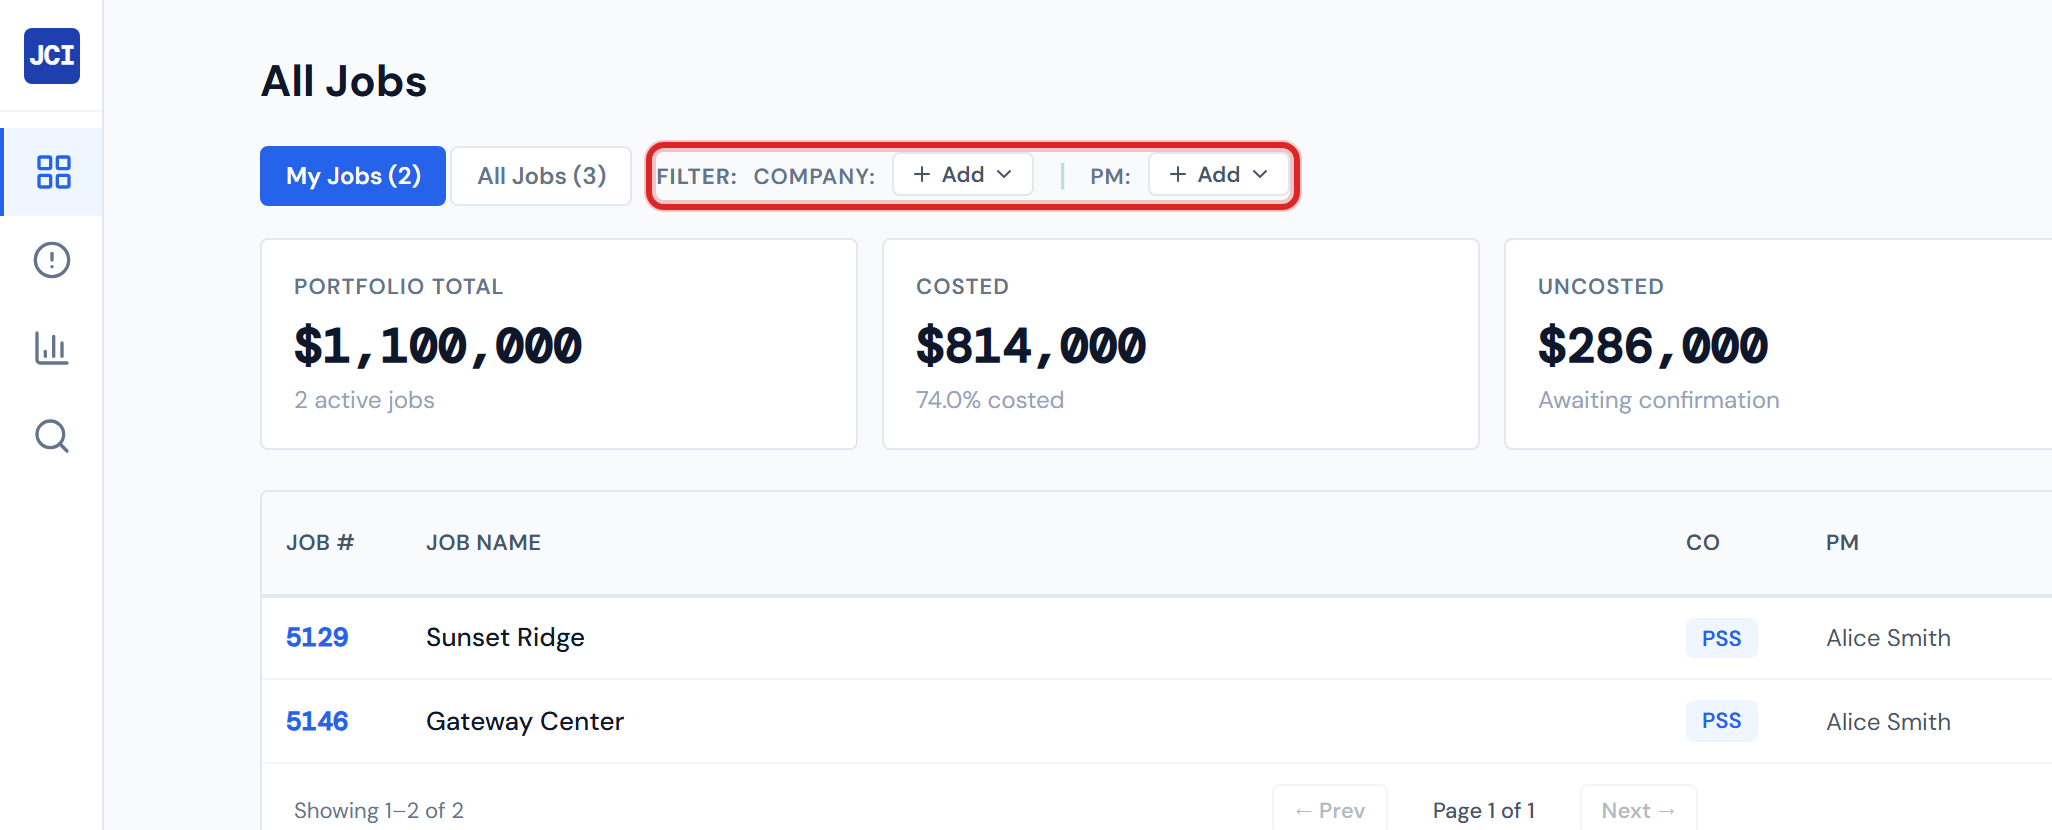Toggle a company filter via COMPANY Add
The height and width of the screenshot is (830, 2052).
point(961,174)
